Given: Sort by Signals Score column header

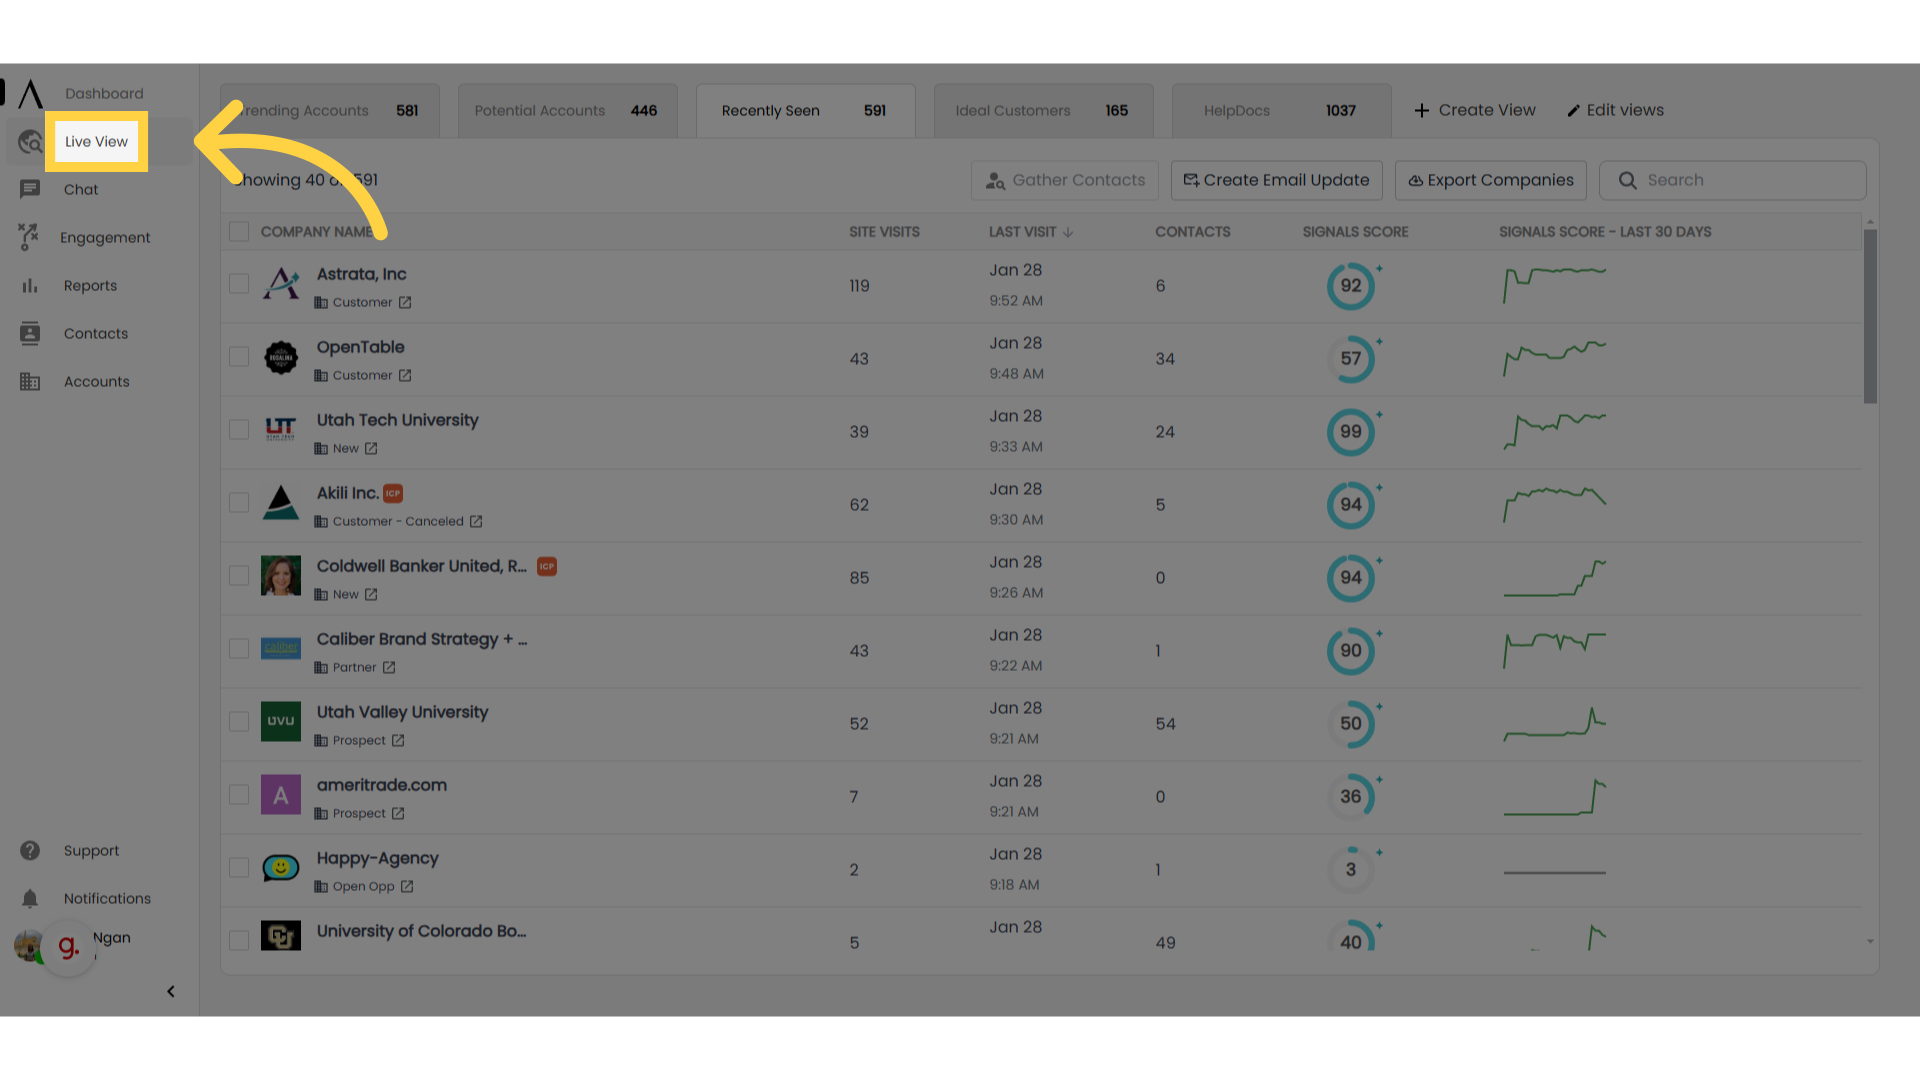Looking at the screenshot, I should click(1355, 232).
